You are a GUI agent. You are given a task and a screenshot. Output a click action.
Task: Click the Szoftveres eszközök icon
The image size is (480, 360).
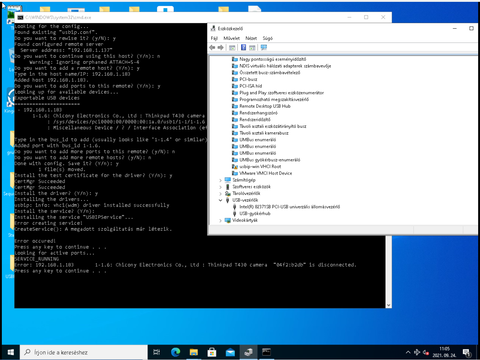click(x=228, y=187)
